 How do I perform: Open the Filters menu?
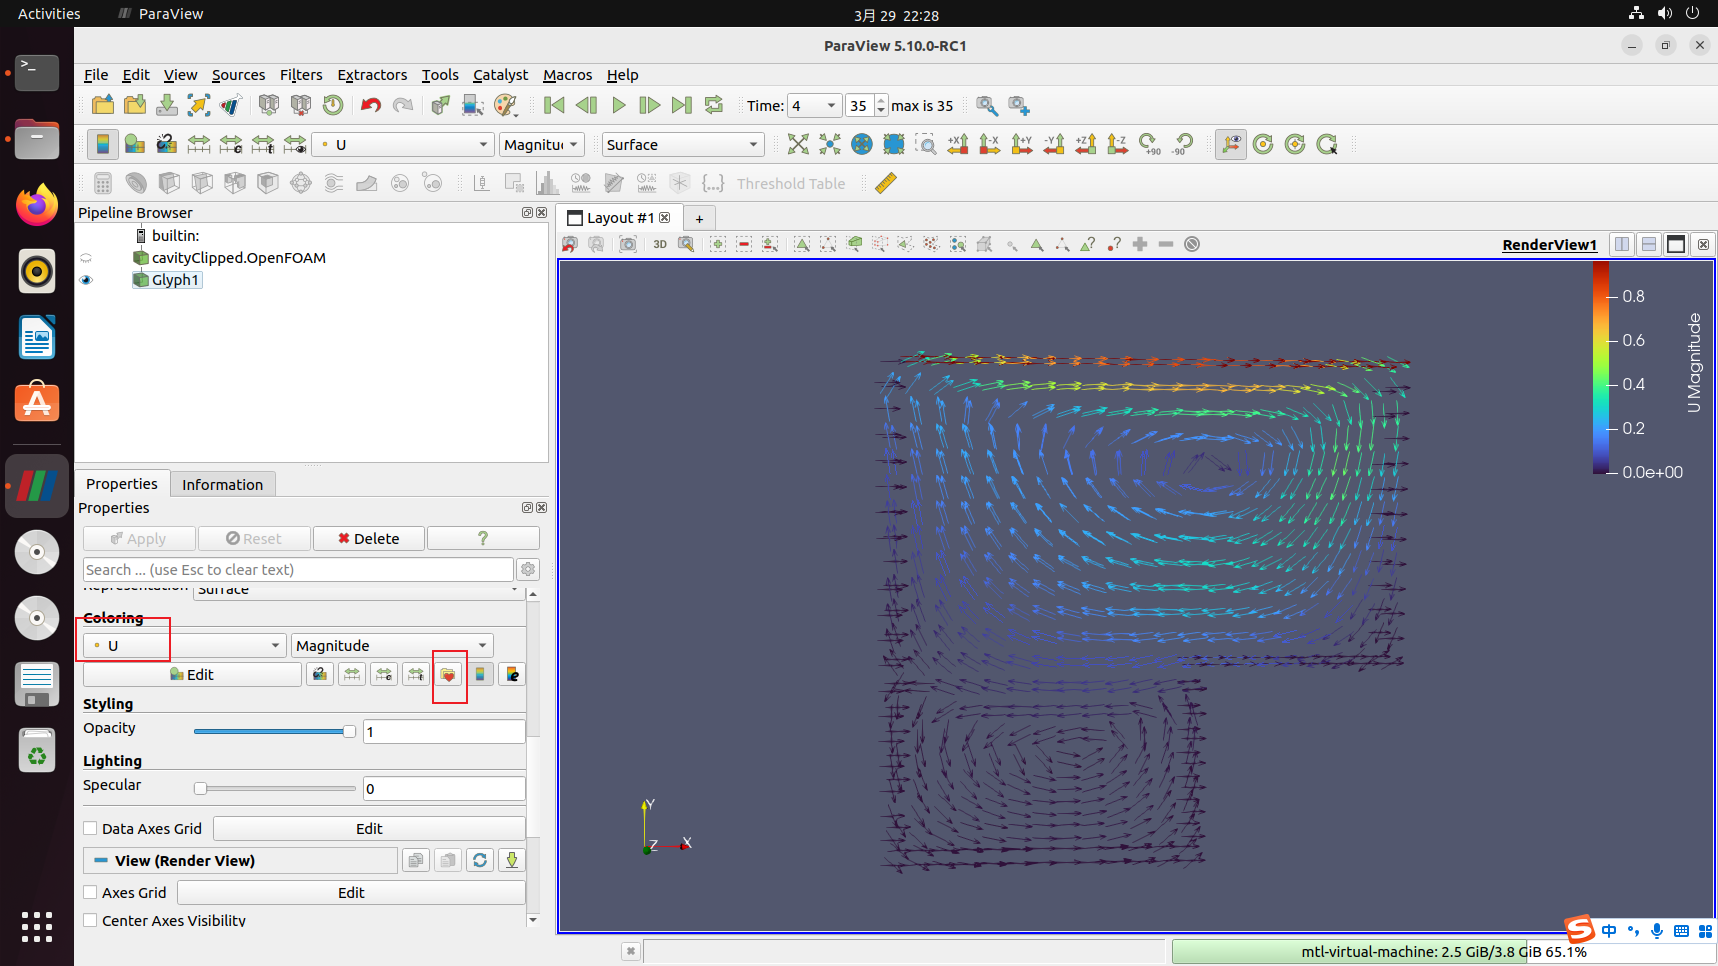pos(301,75)
